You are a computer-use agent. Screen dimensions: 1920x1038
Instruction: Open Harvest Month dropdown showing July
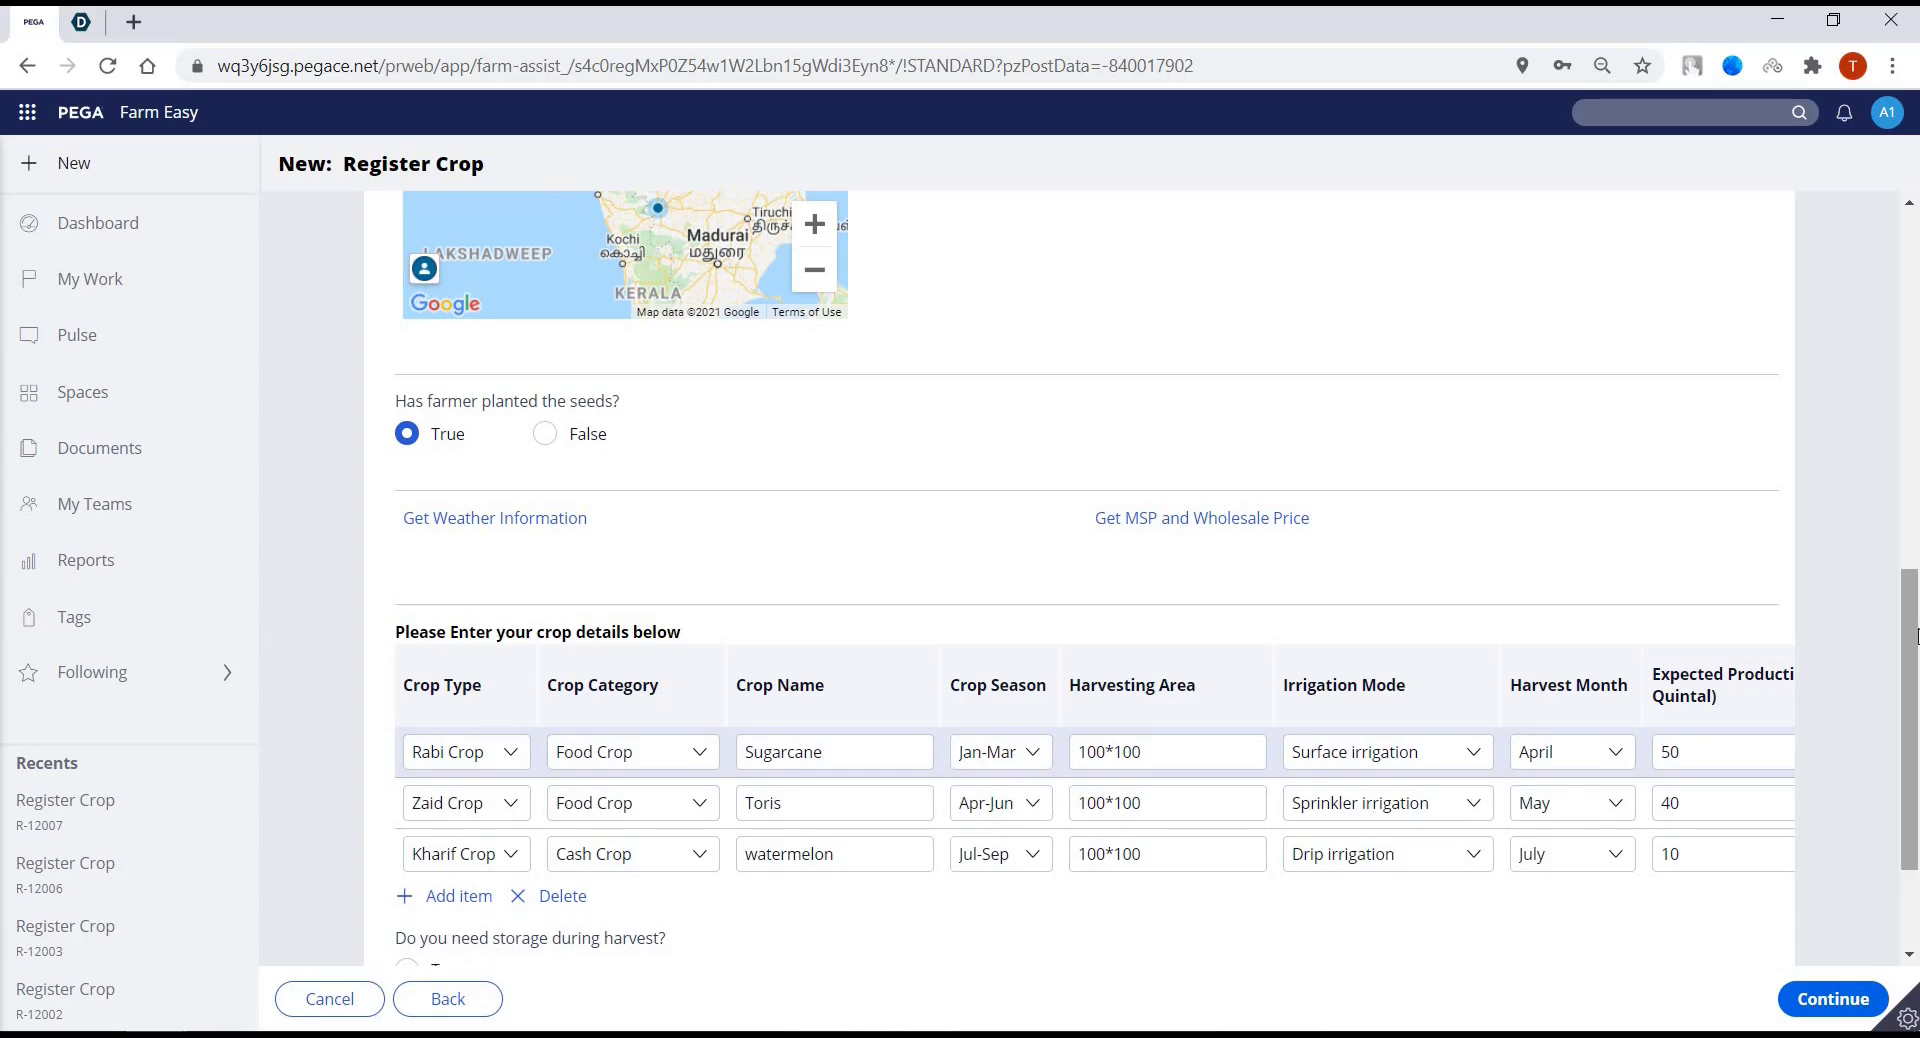1572,854
